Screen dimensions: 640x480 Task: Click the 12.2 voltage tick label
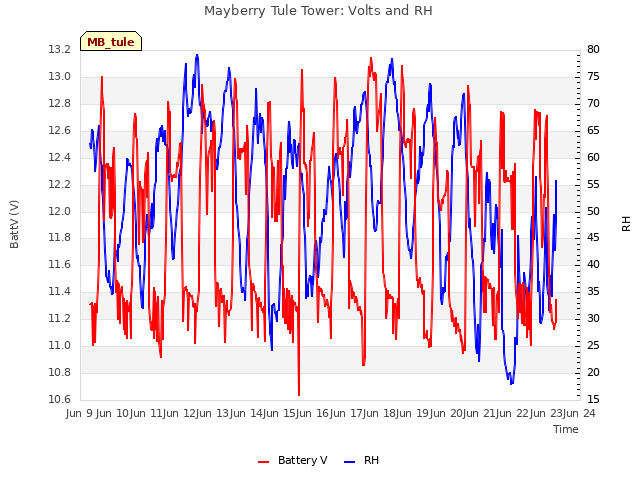[60, 184]
